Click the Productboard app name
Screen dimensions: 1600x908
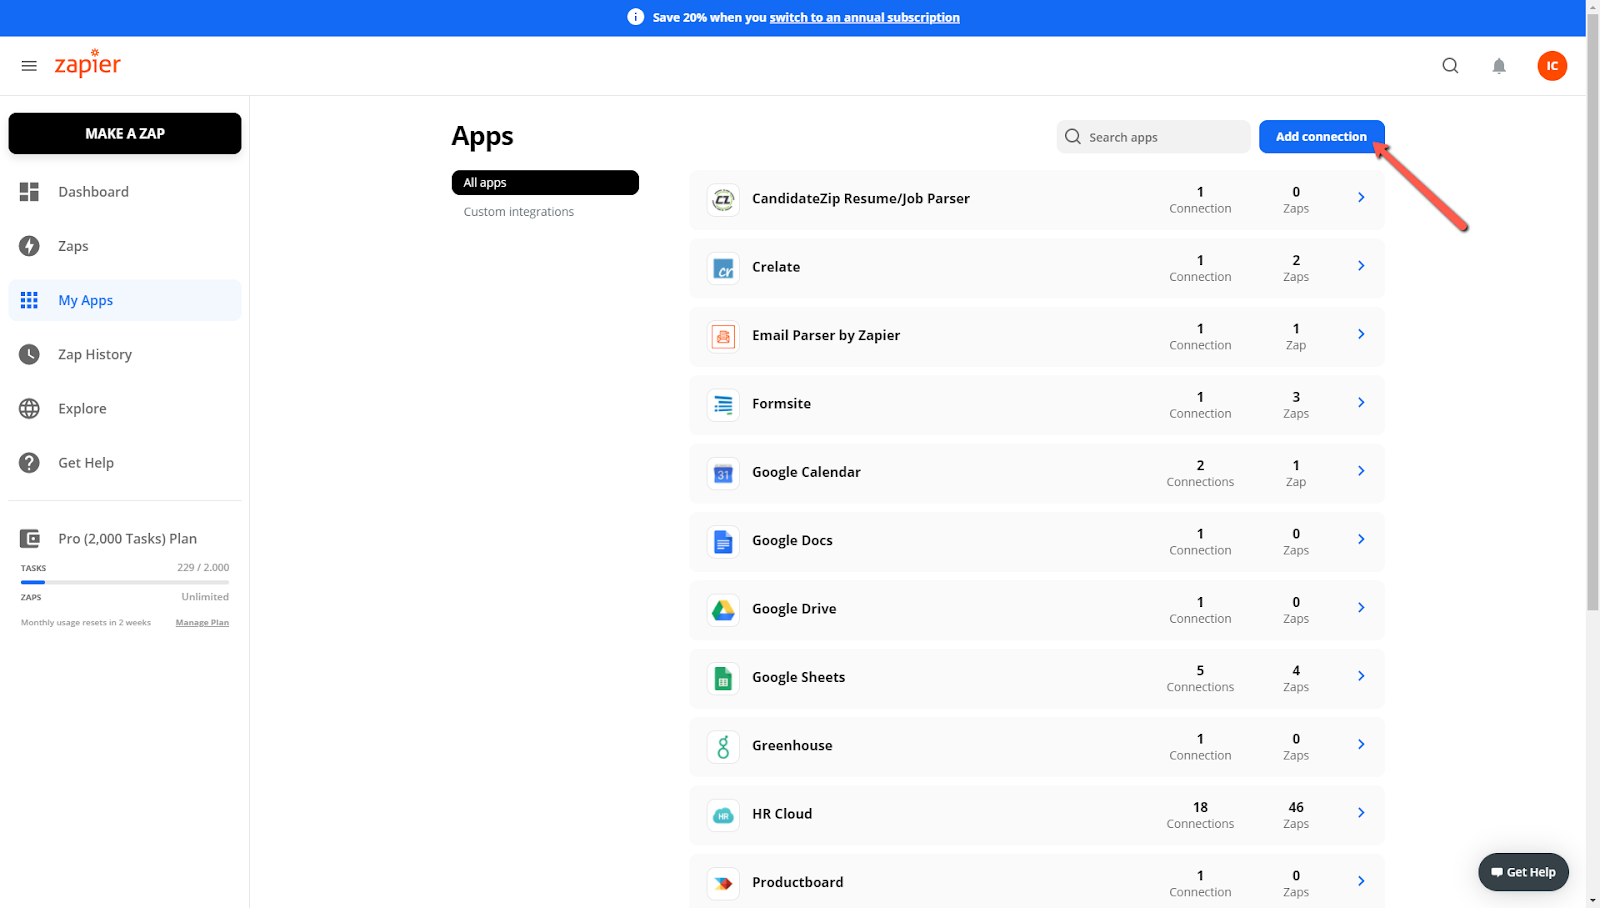798,883
